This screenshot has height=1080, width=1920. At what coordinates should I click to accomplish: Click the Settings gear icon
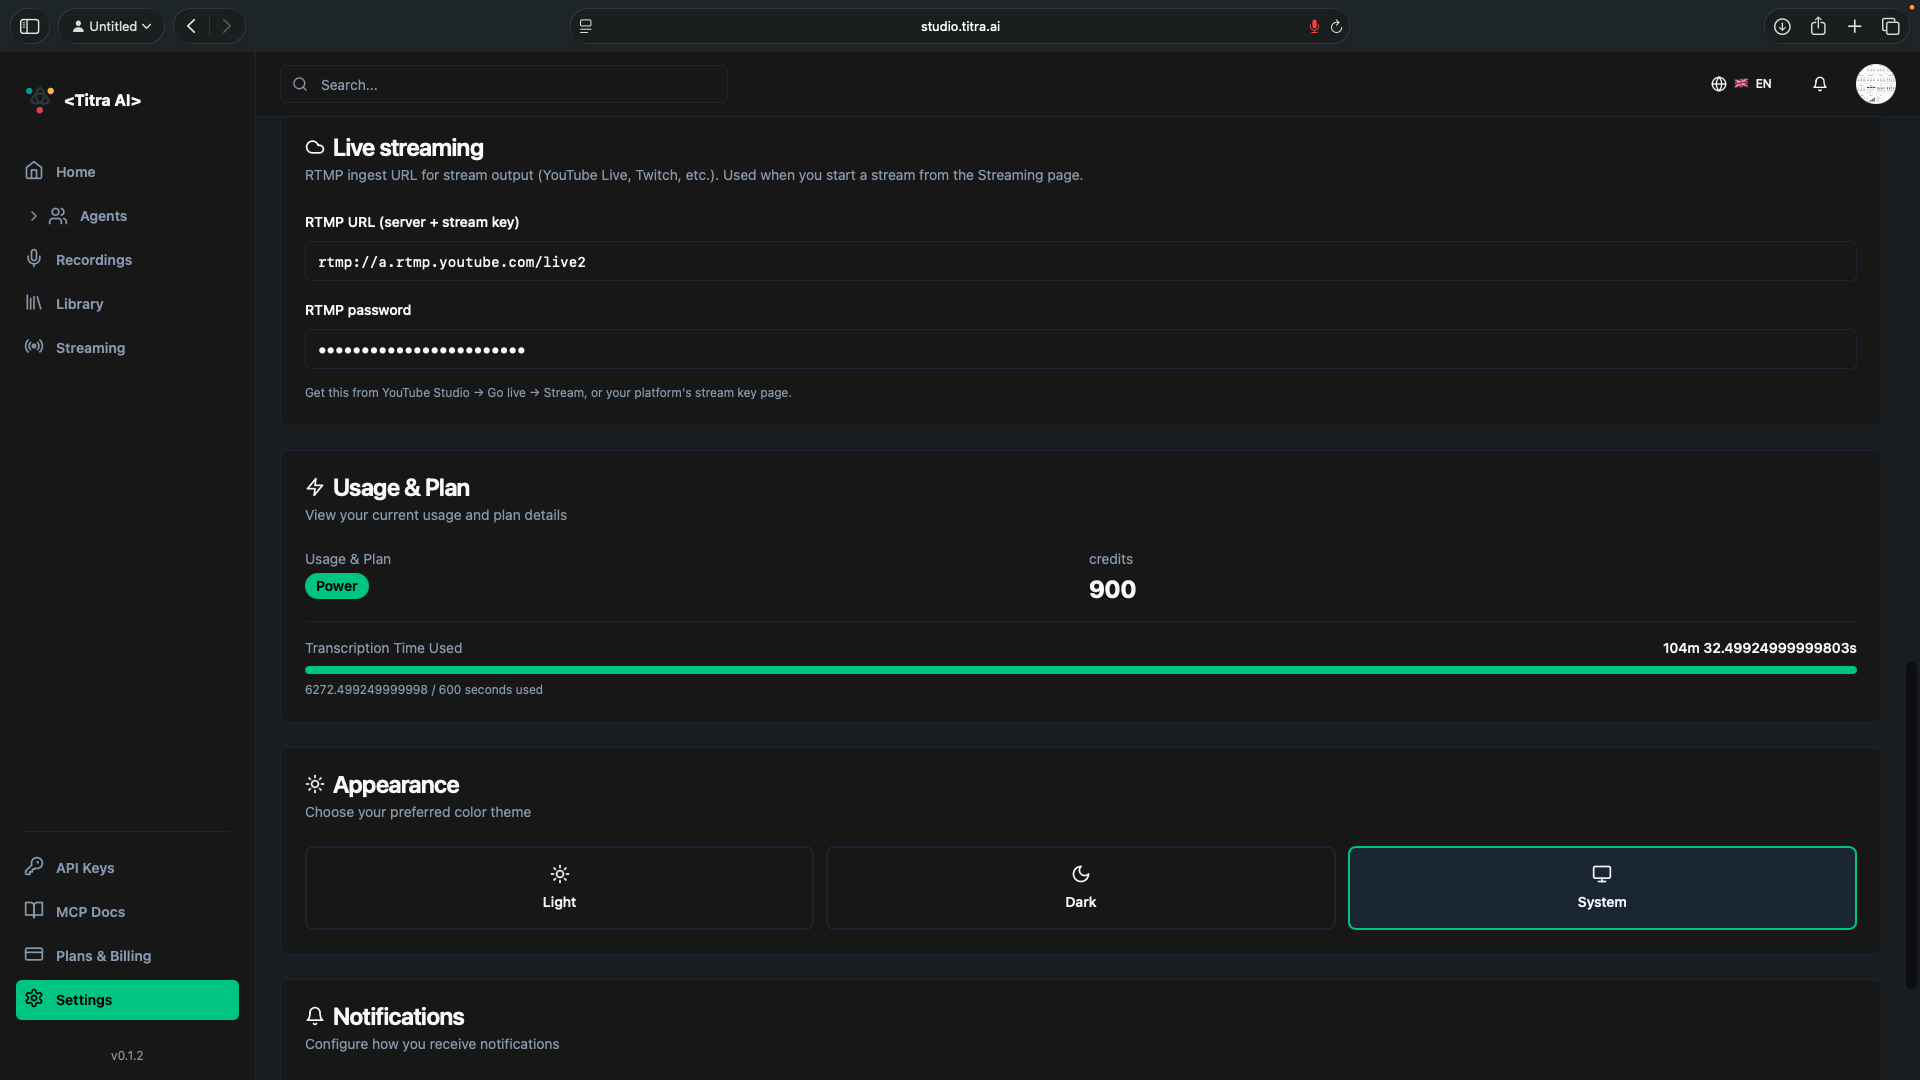pyautogui.click(x=34, y=999)
